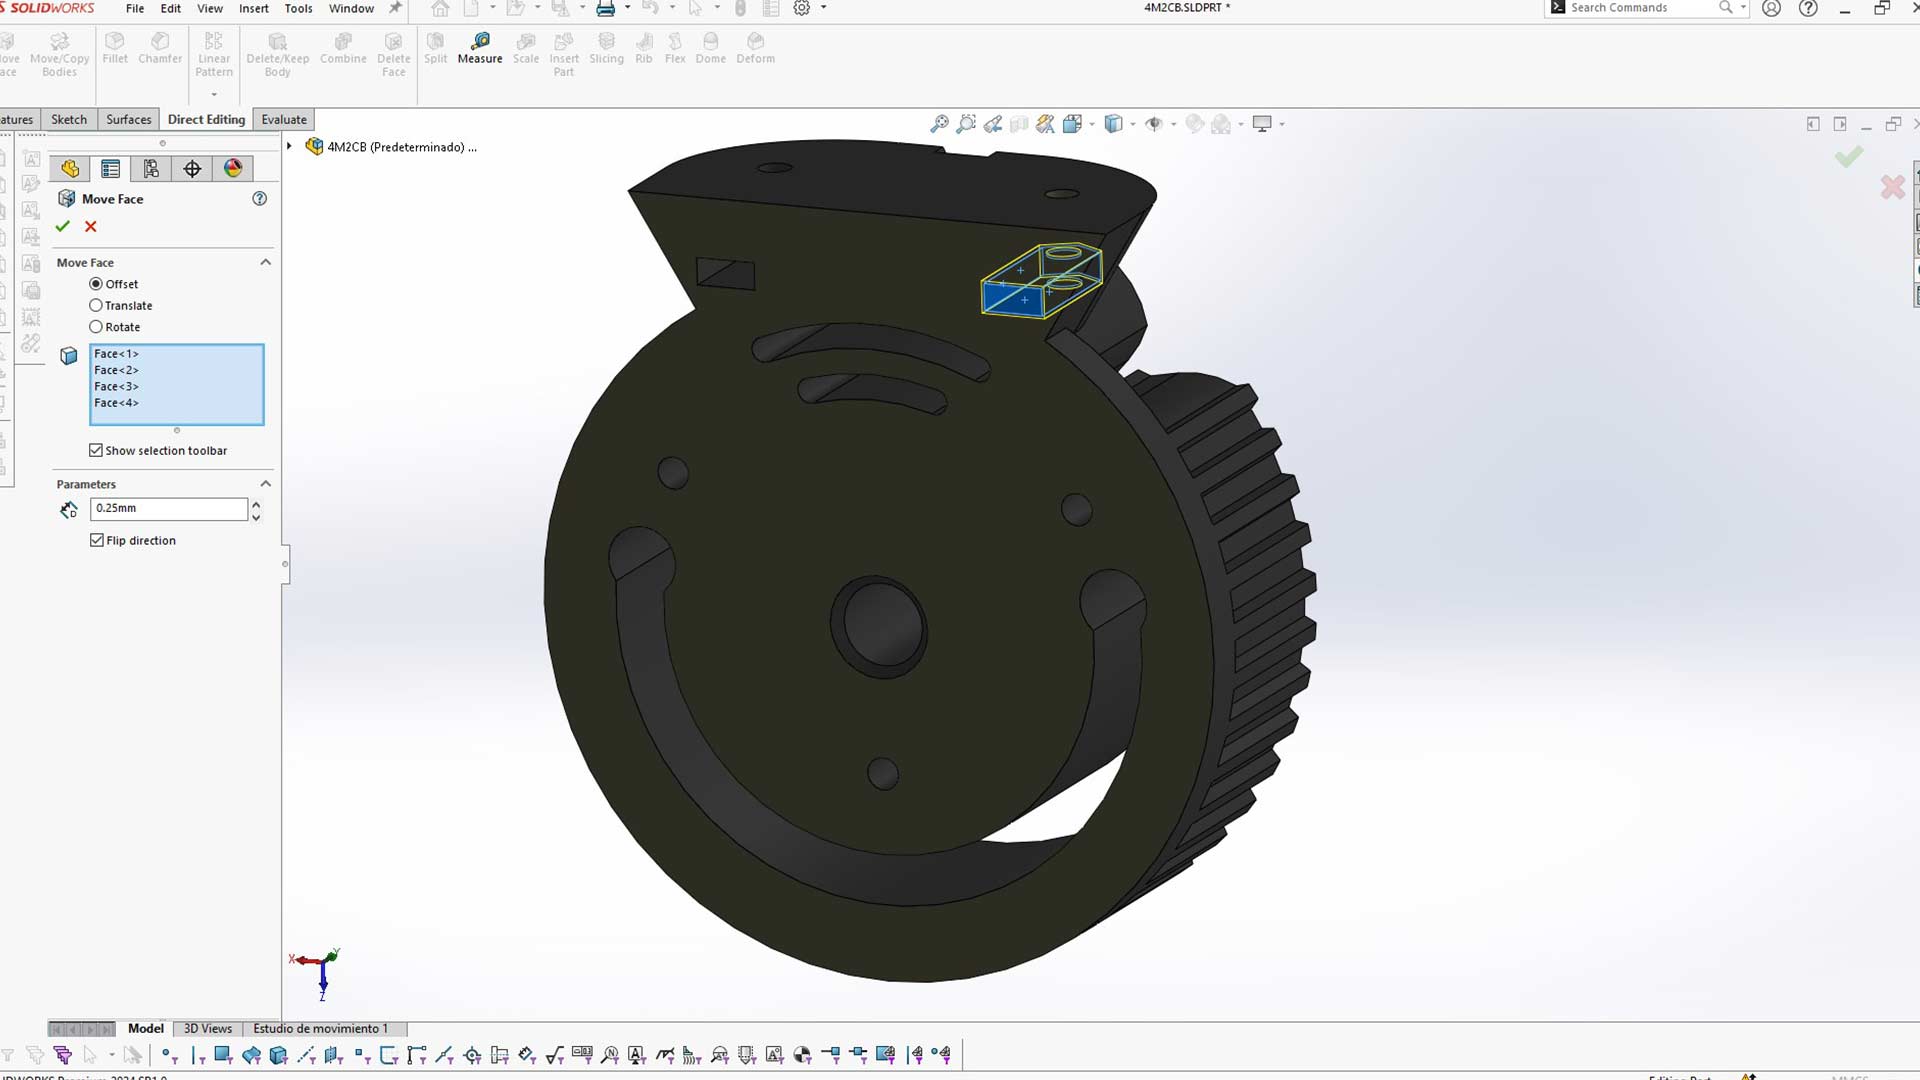
Task: Open the Window menu
Action: pos(351,8)
